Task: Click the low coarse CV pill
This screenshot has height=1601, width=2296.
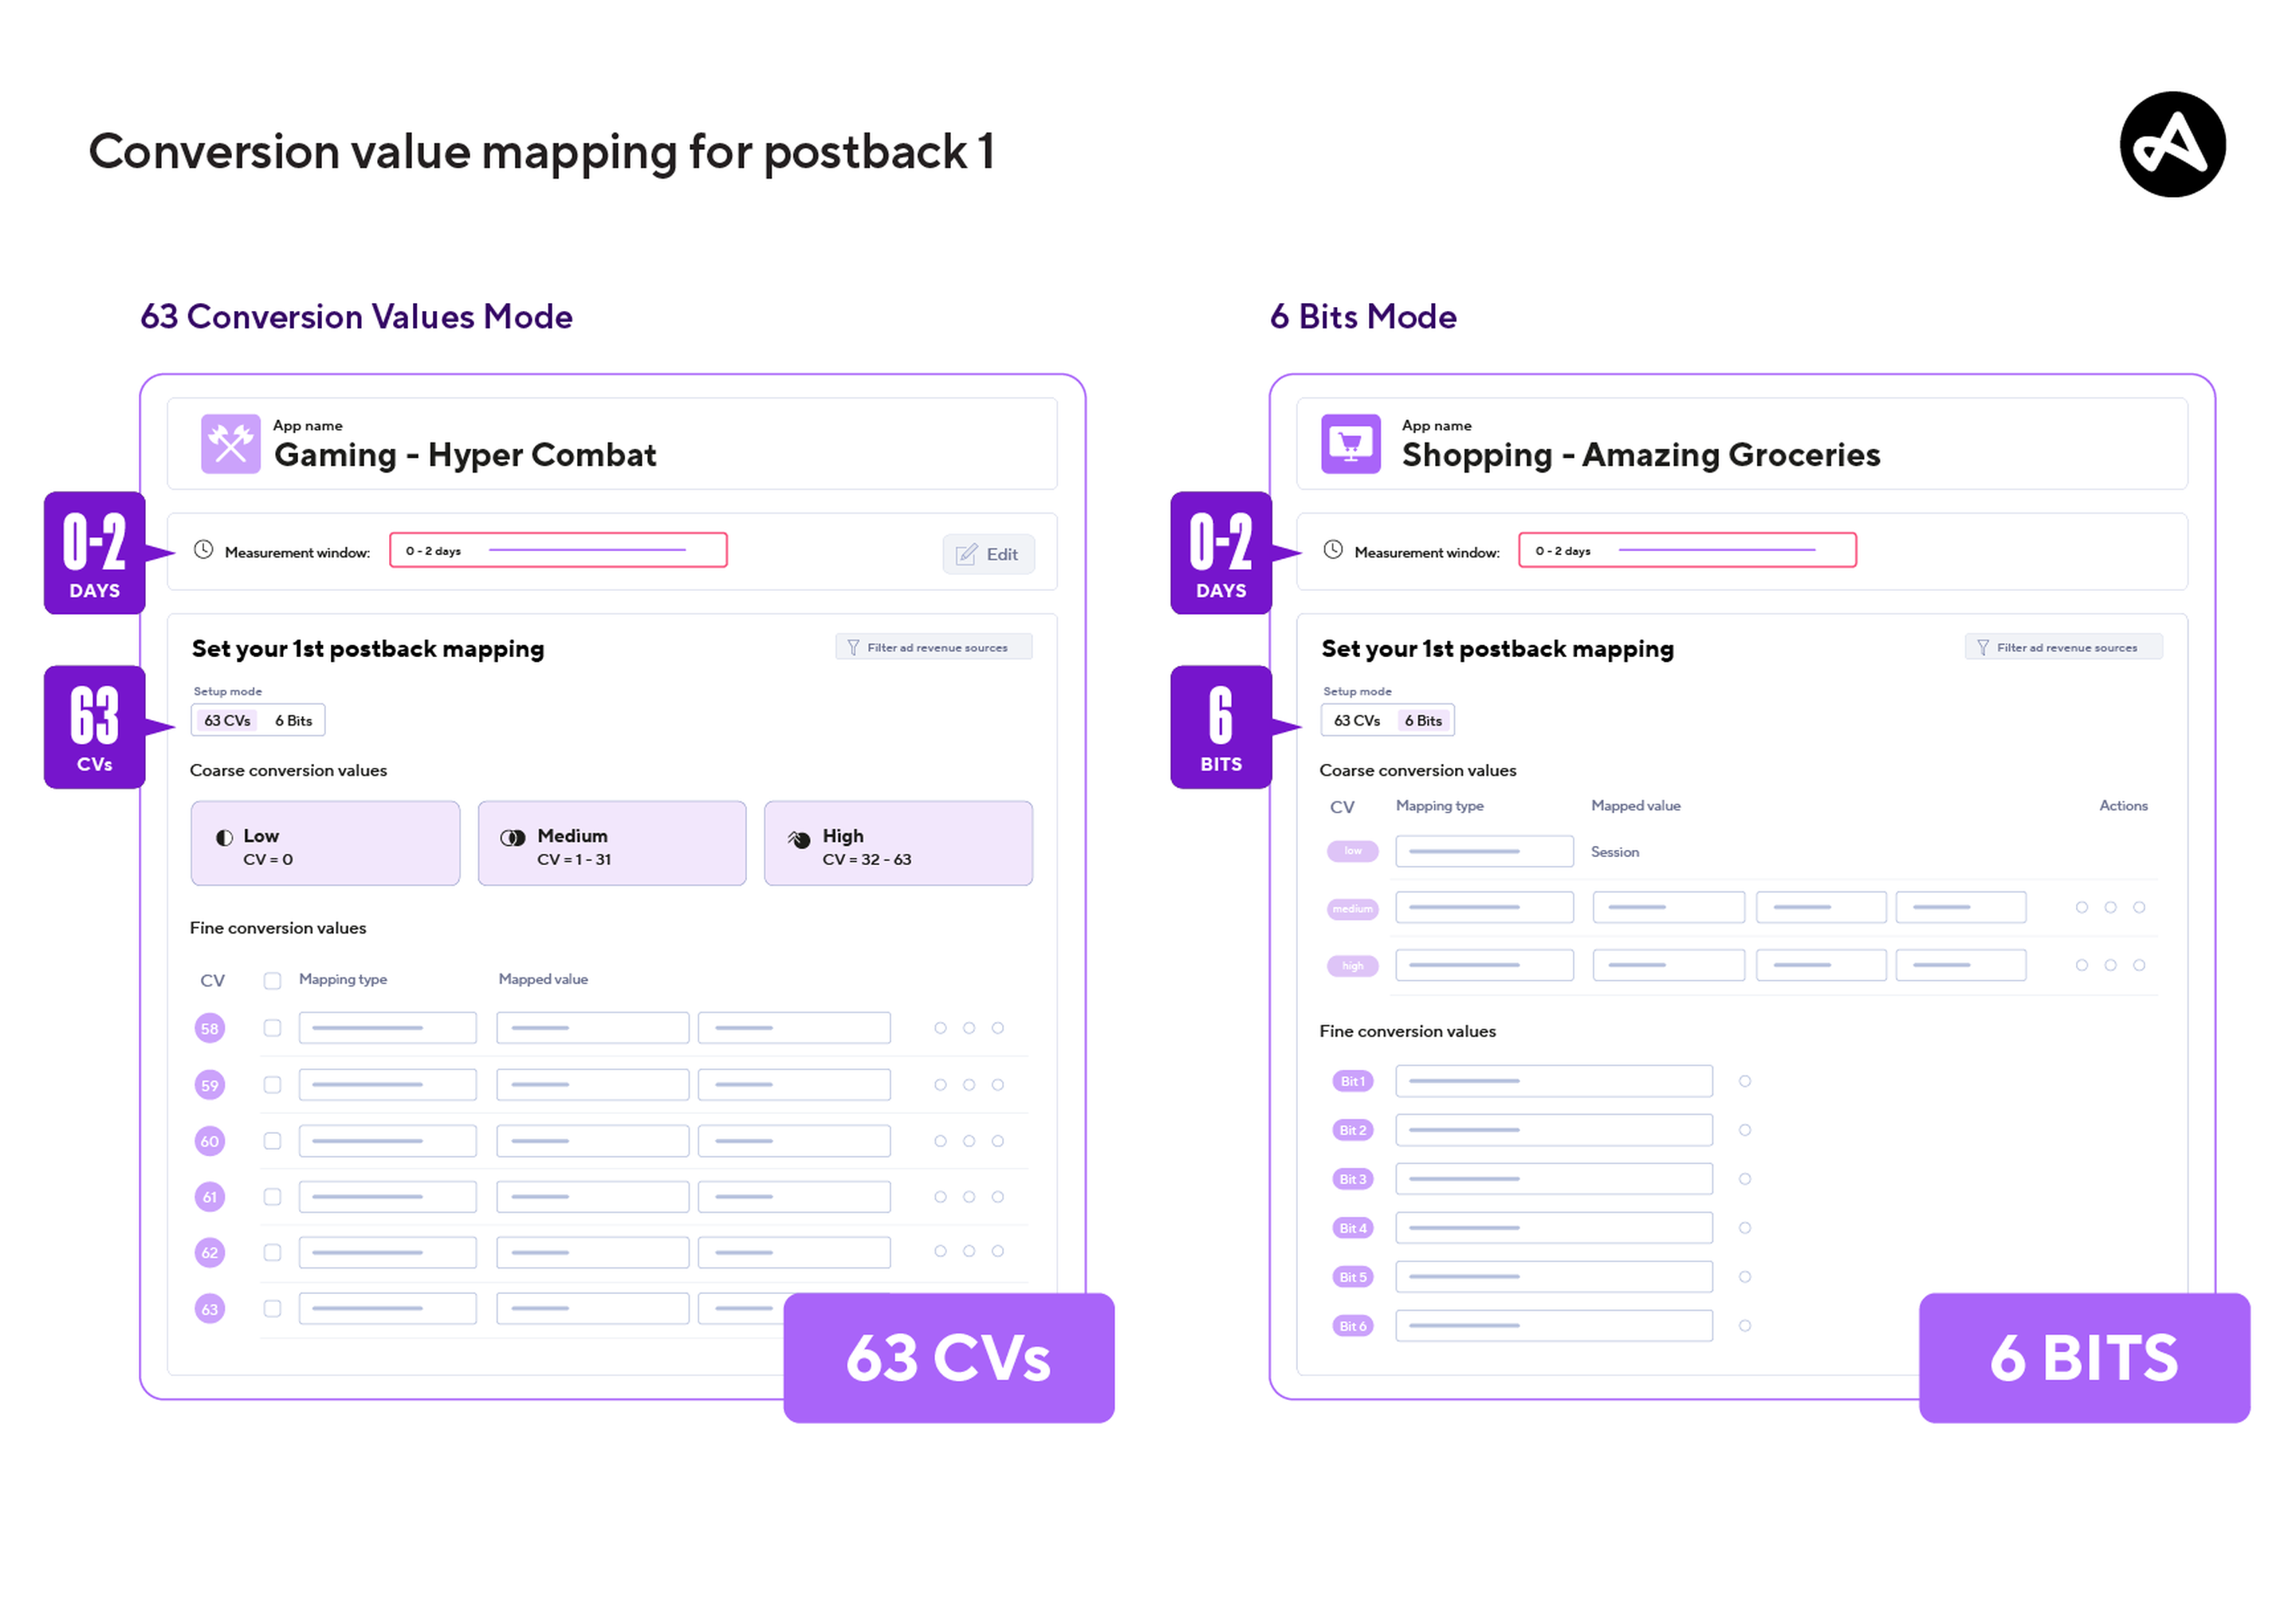Action: pos(1352,851)
